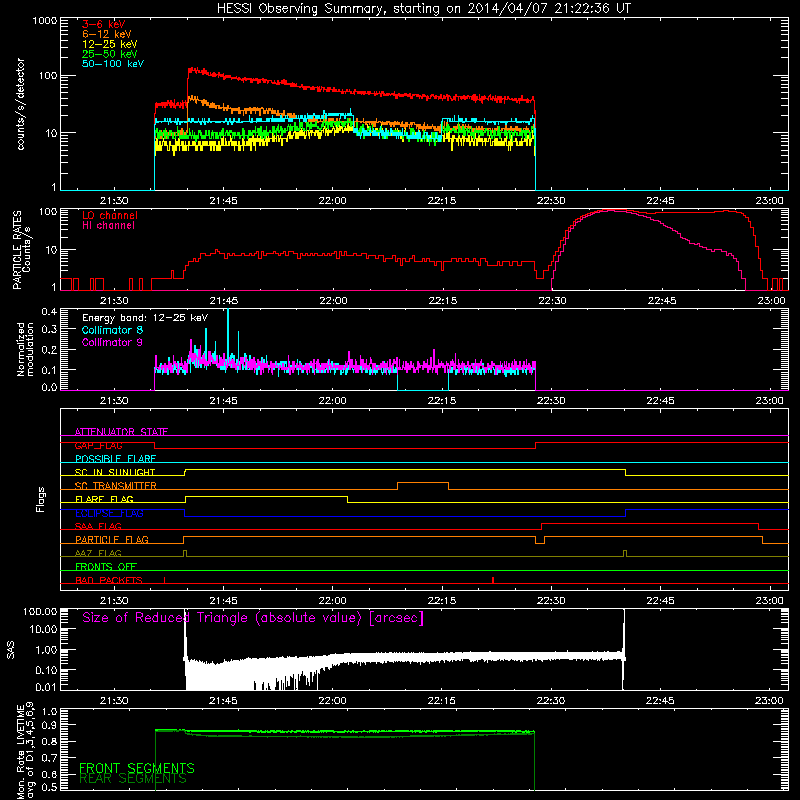The image size is (800, 800).
Task: Click the SC_TRANSMITTER flag label
Action: tap(116, 486)
